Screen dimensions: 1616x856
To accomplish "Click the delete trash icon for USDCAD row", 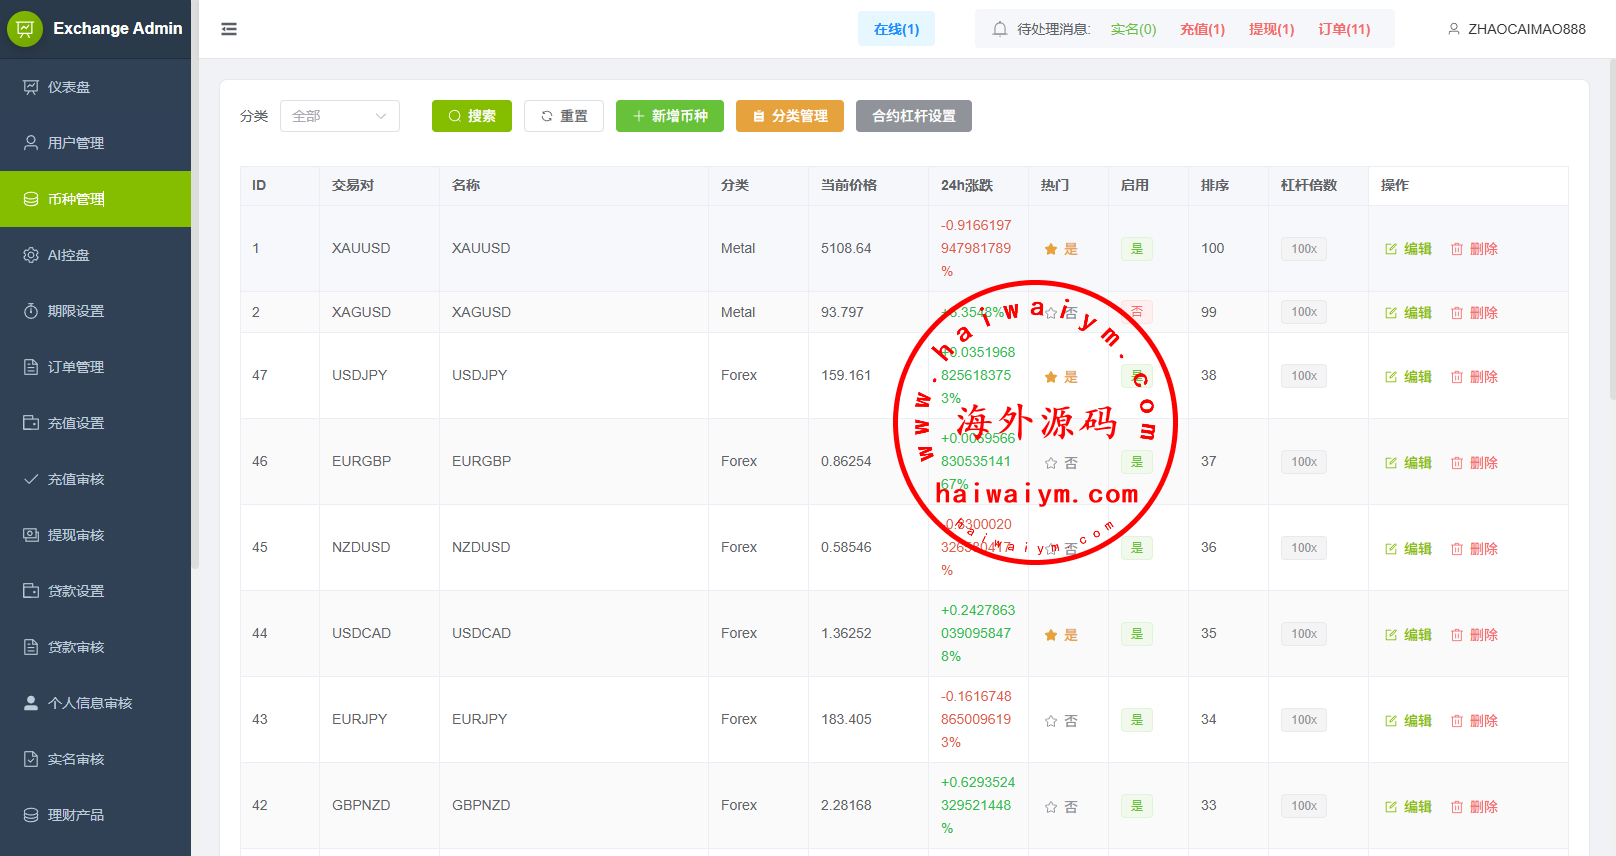I will (1457, 635).
